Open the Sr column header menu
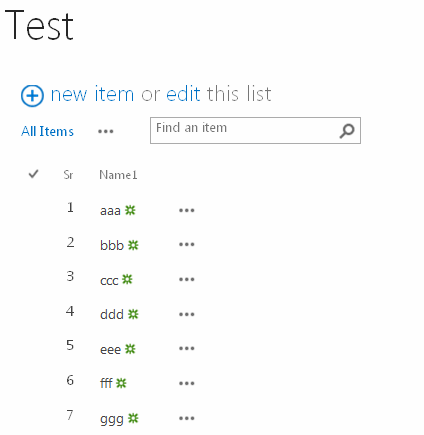Image resolution: width=424 pixels, height=435 pixels. (68, 175)
